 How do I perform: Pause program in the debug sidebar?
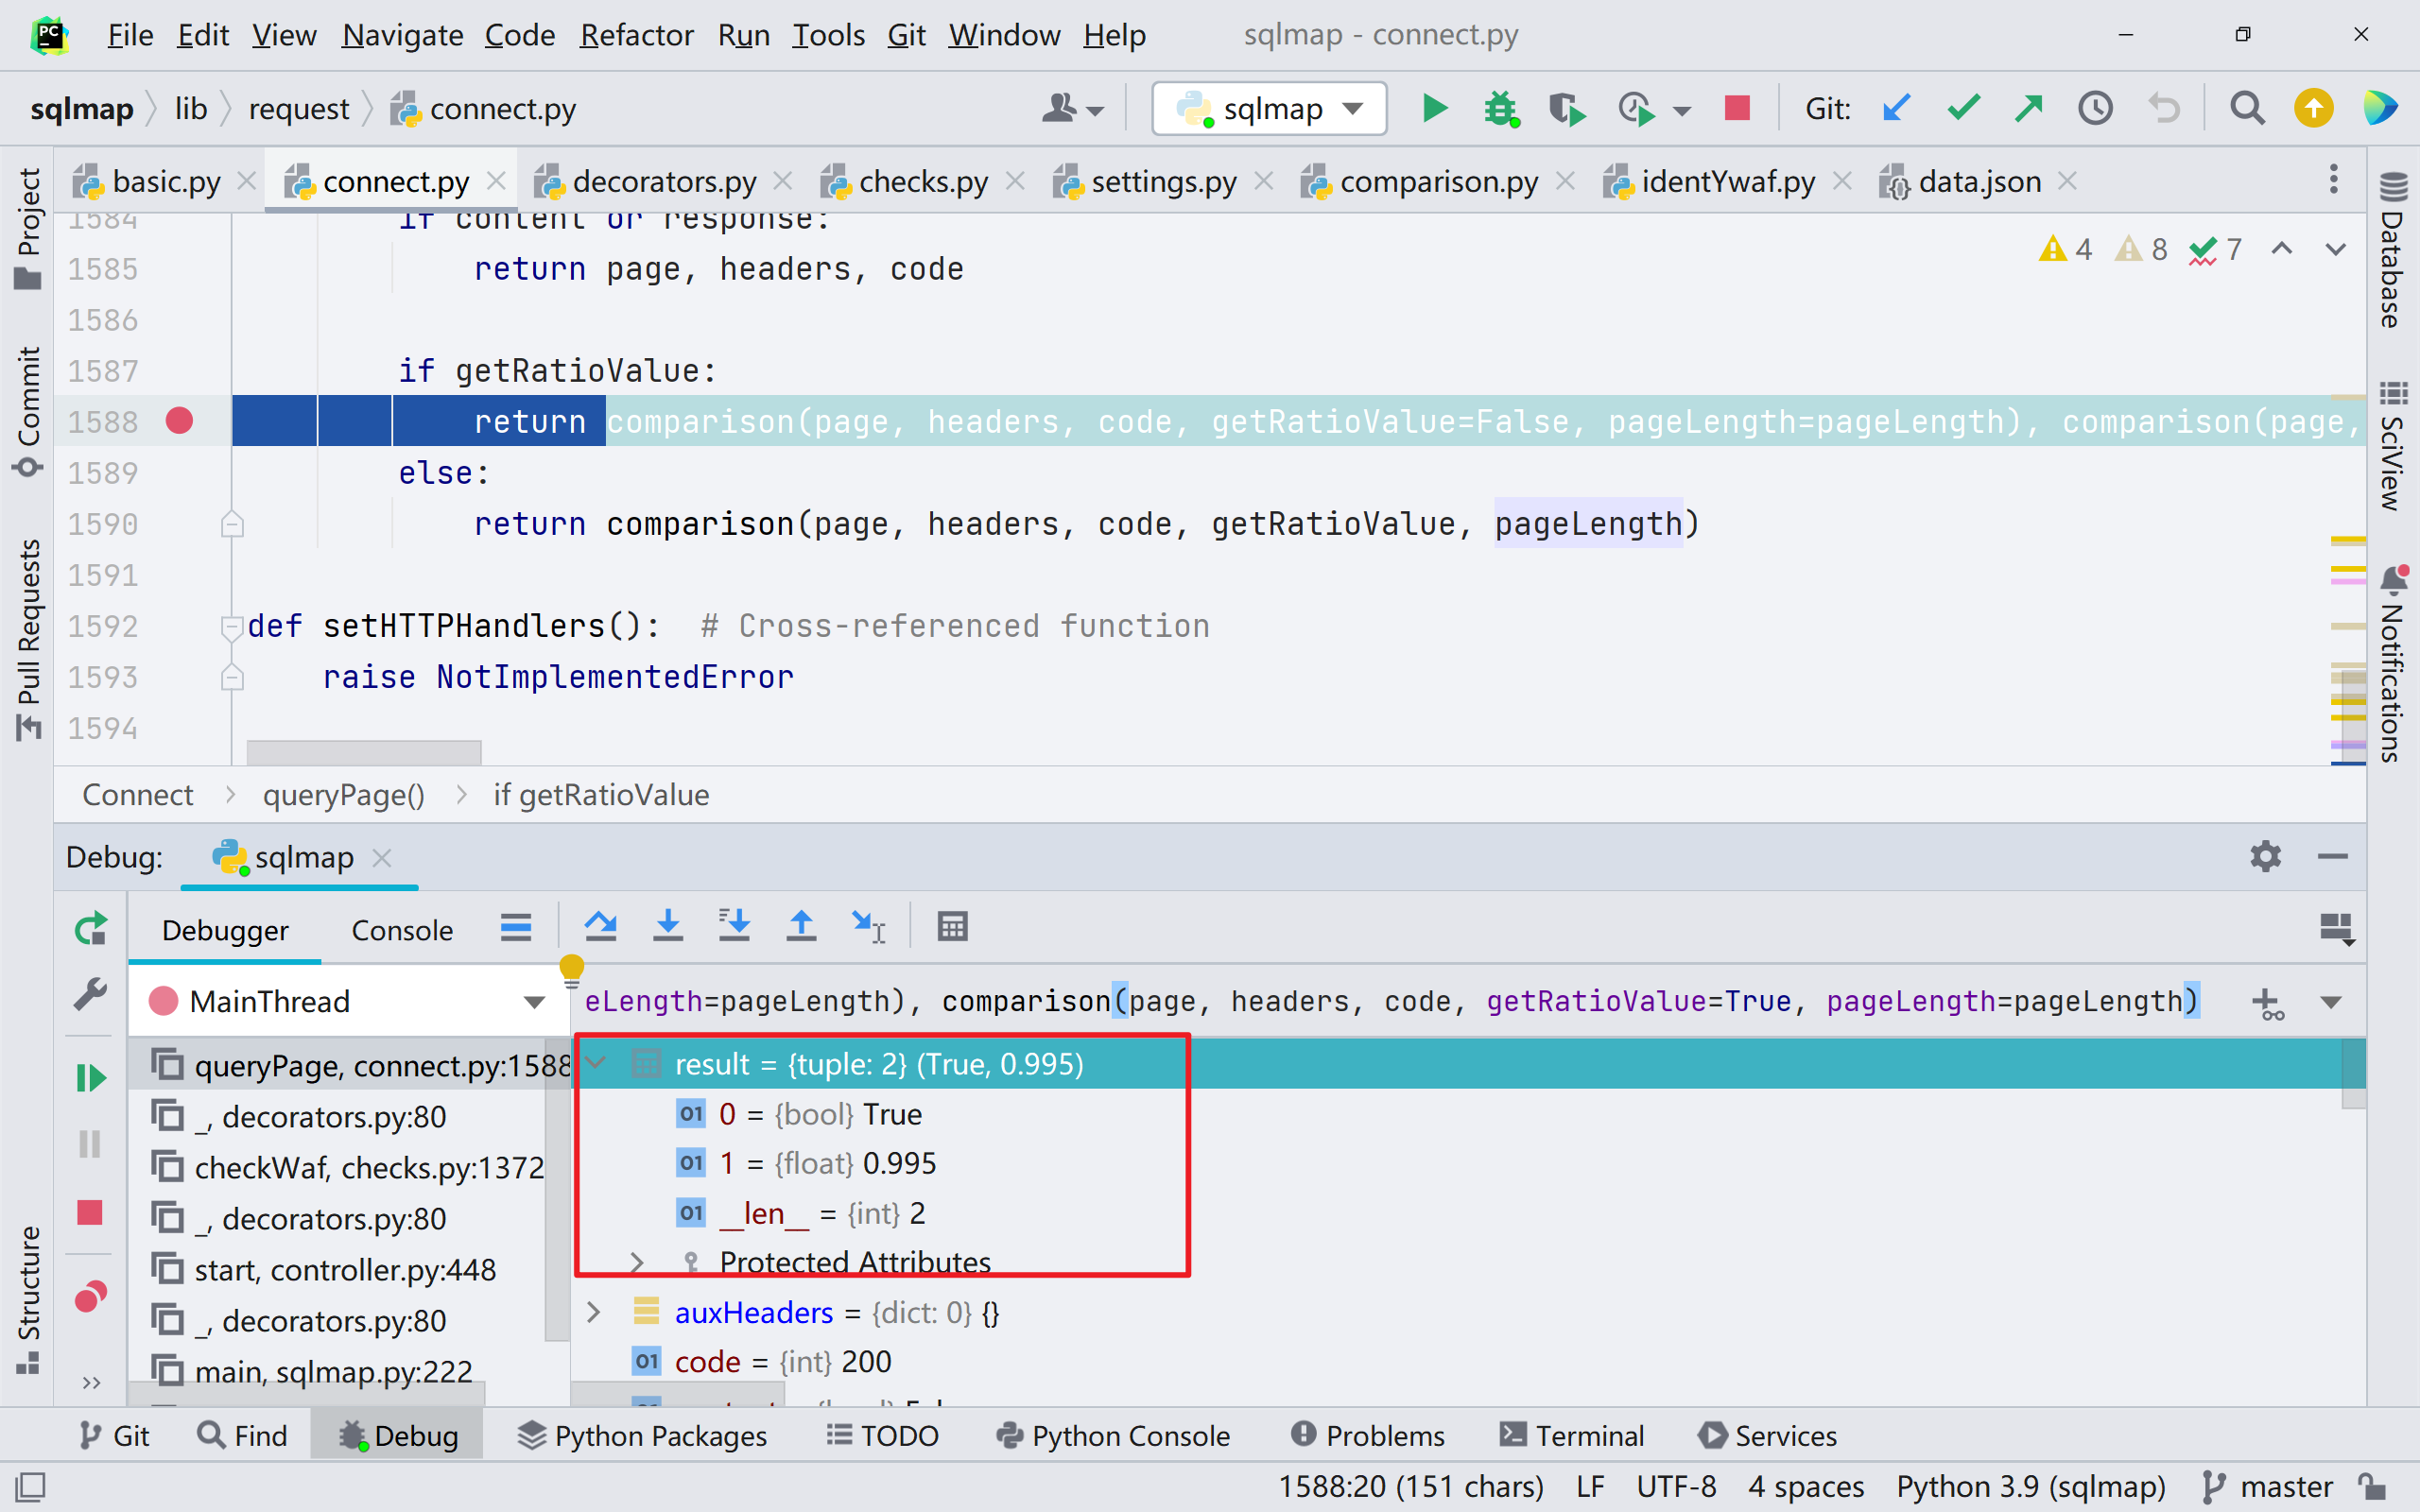[x=90, y=1144]
